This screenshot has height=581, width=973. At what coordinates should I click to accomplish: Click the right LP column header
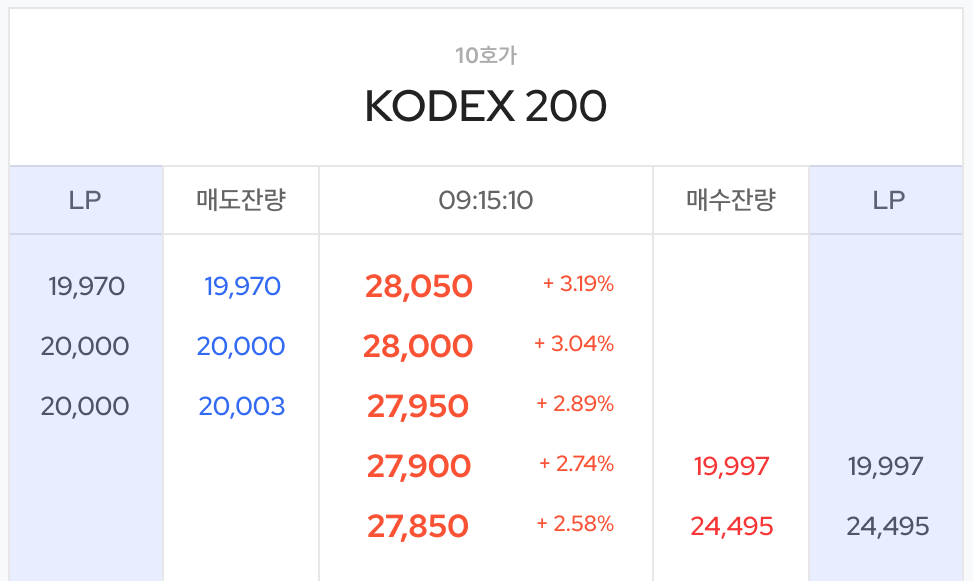[886, 199]
